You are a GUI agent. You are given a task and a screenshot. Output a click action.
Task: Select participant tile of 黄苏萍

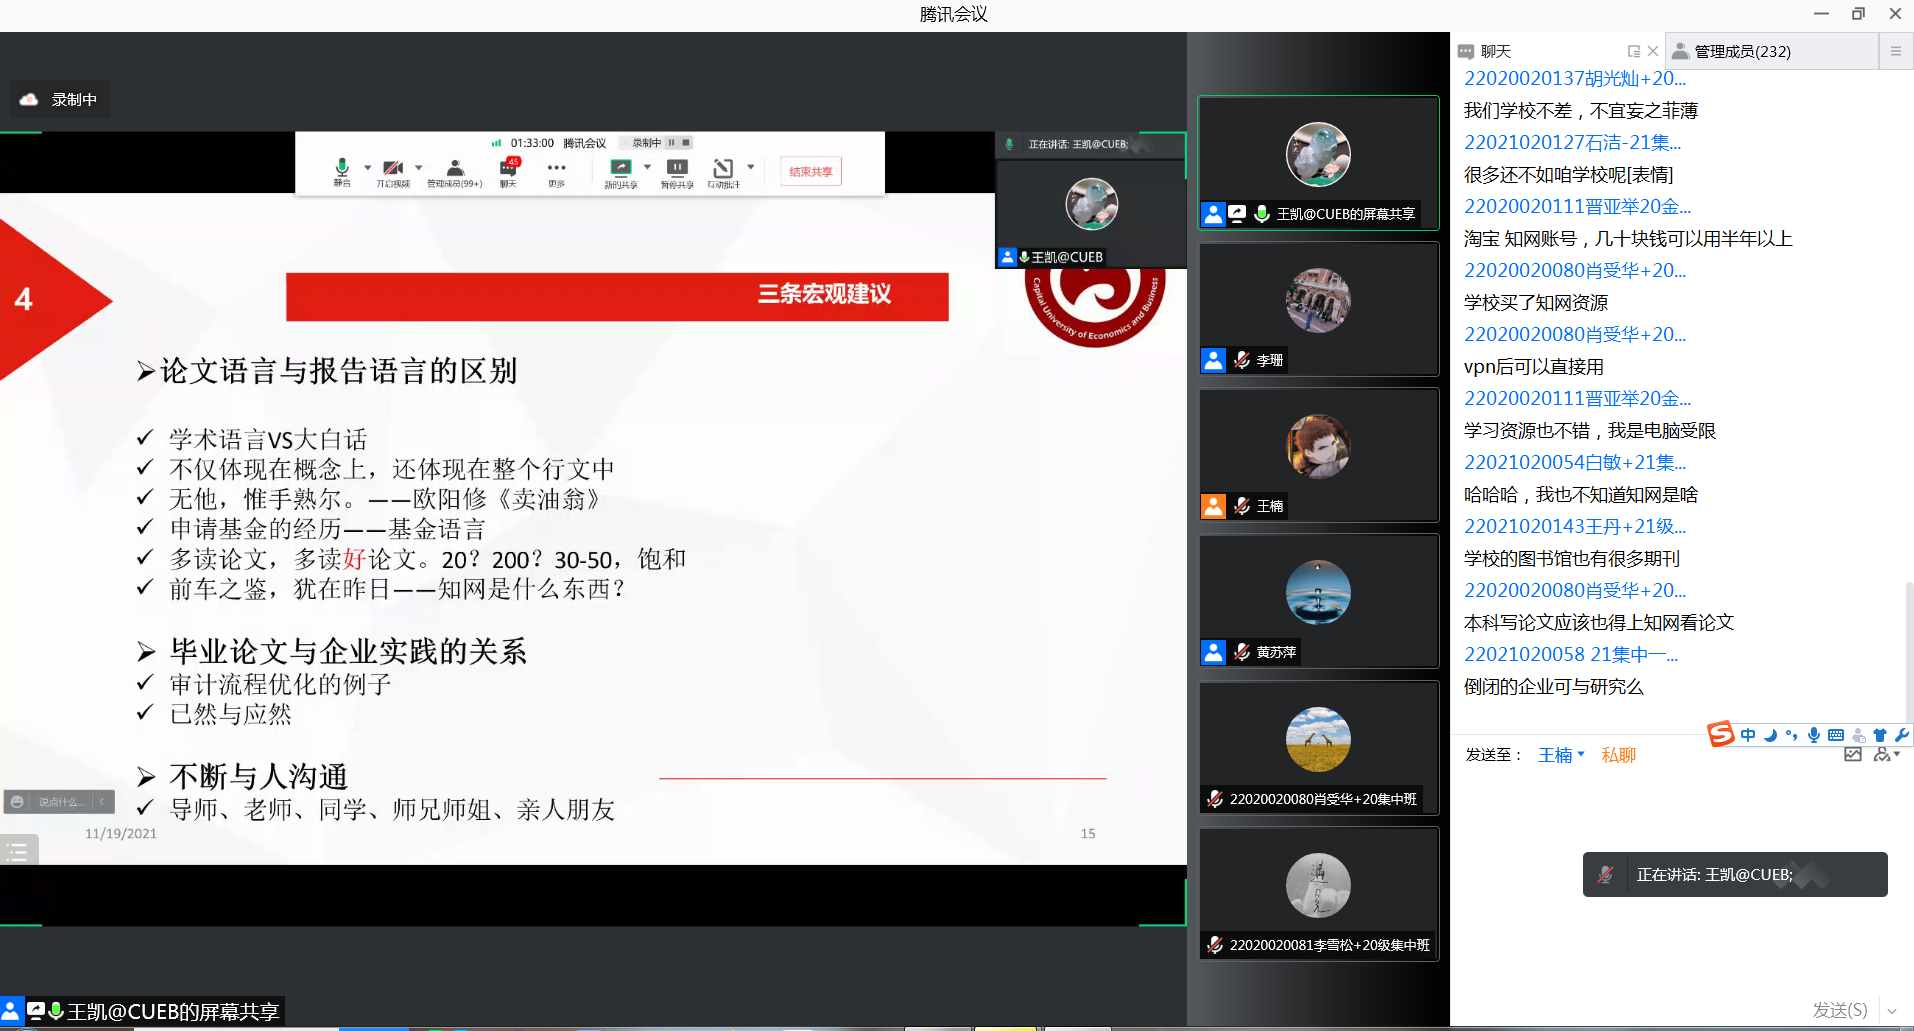pyautogui.click(x=1318, y=601)
